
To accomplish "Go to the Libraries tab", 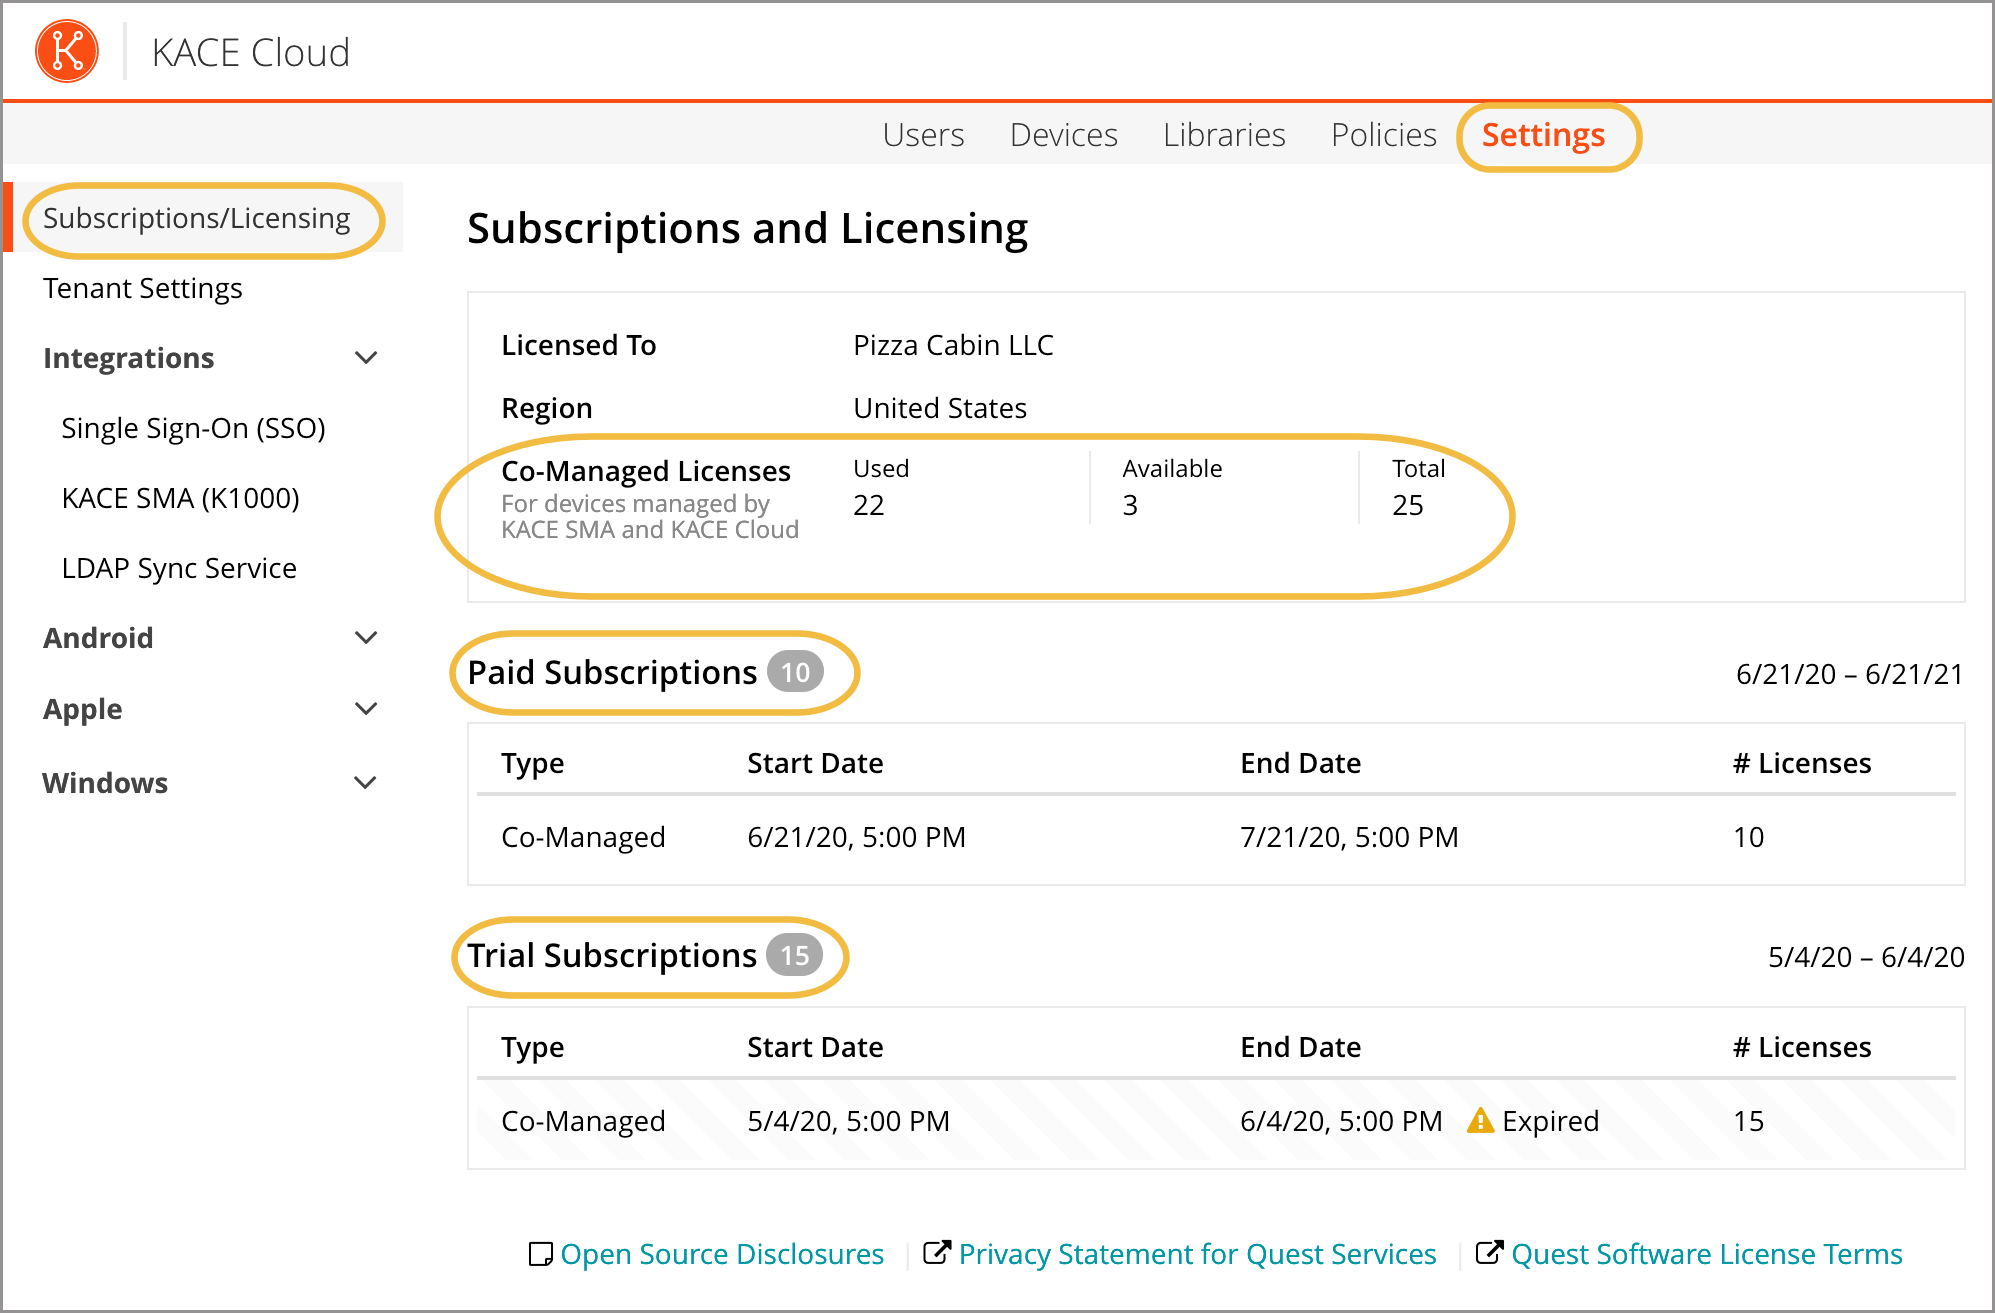I will click(1223, 135).
